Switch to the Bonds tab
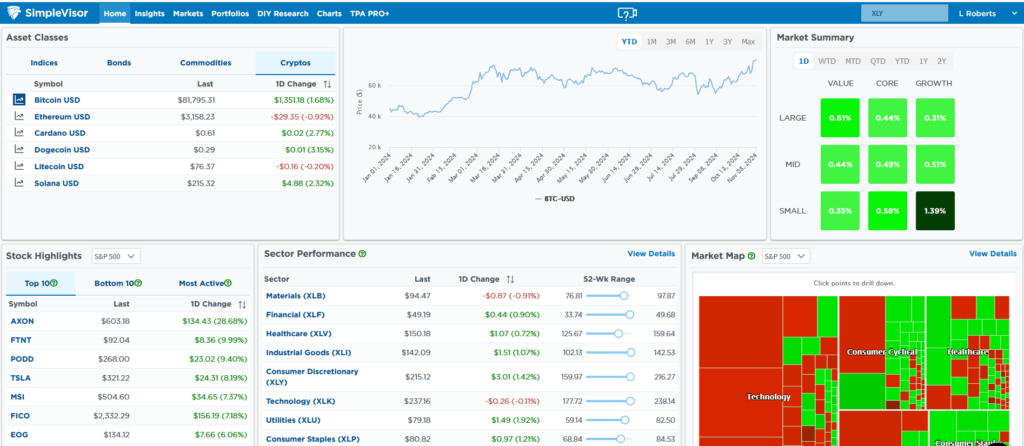Screen dimensions: 1024x446 [x=119, y=63]
